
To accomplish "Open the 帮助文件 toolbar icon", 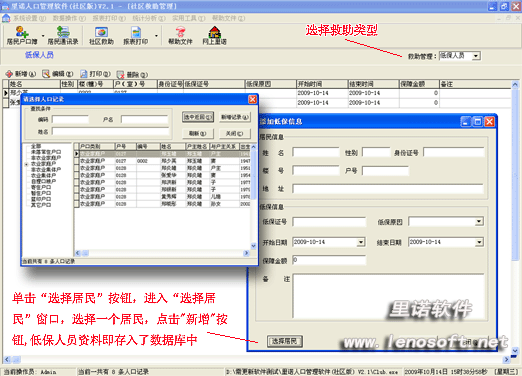I will [x=180, y=32].
